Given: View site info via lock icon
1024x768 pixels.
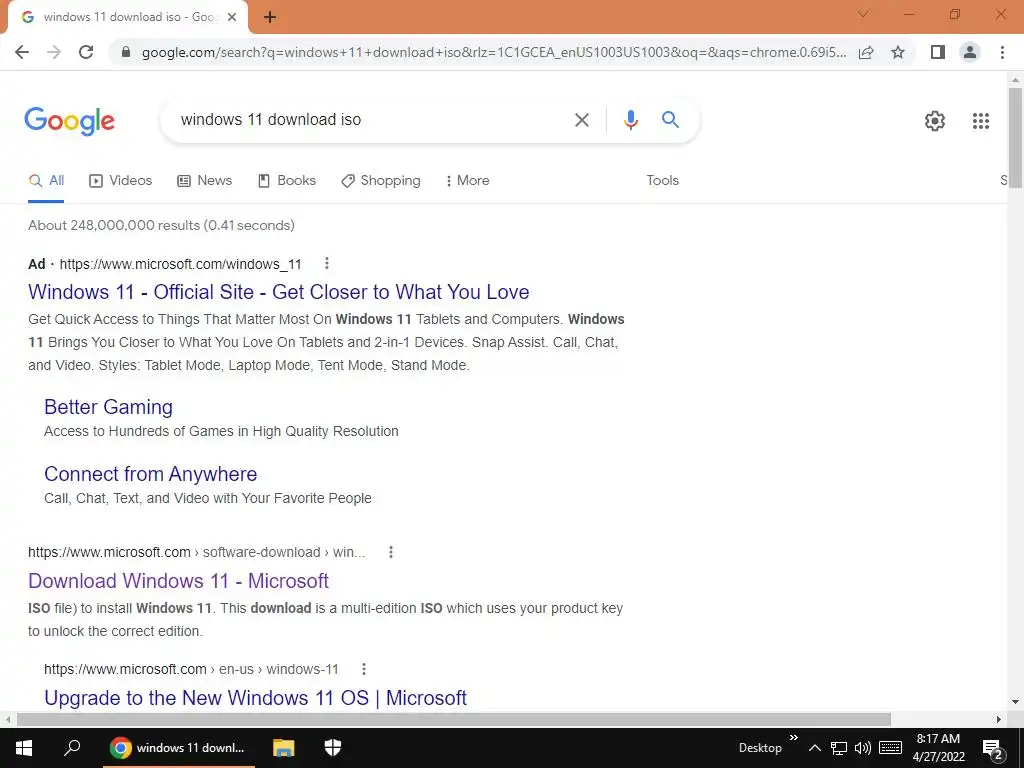Looking at the screenshot, I should [x=127, y=52].
